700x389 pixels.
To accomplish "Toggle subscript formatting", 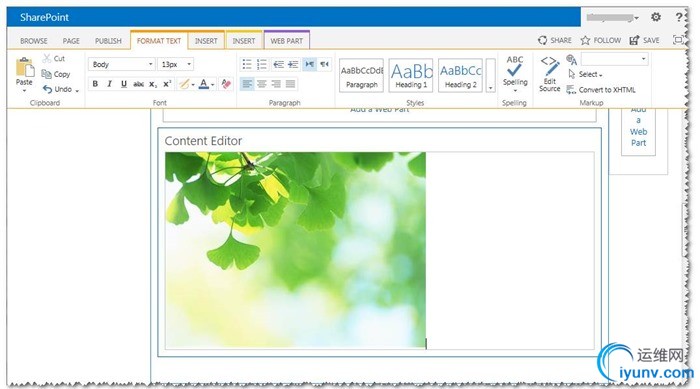I will coord(153,84).
